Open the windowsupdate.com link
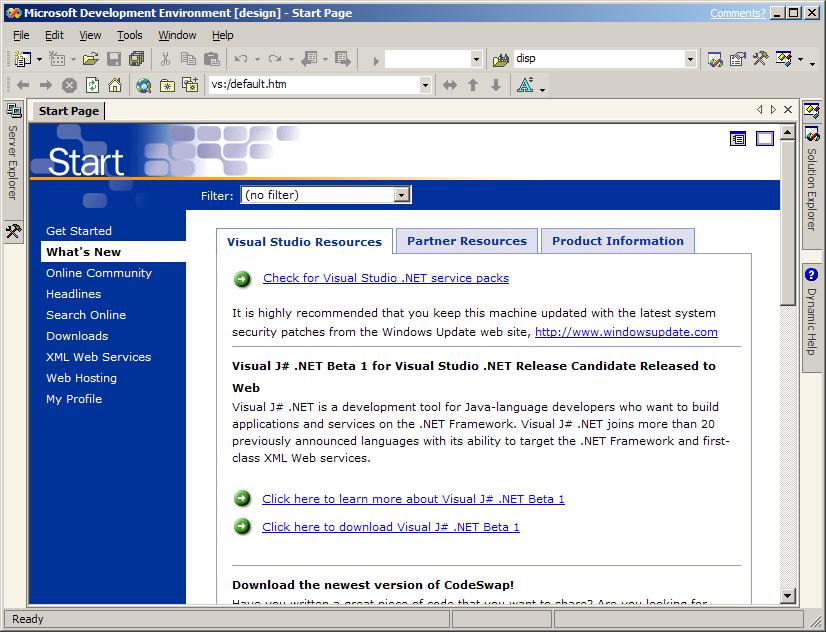 (626, 332)
